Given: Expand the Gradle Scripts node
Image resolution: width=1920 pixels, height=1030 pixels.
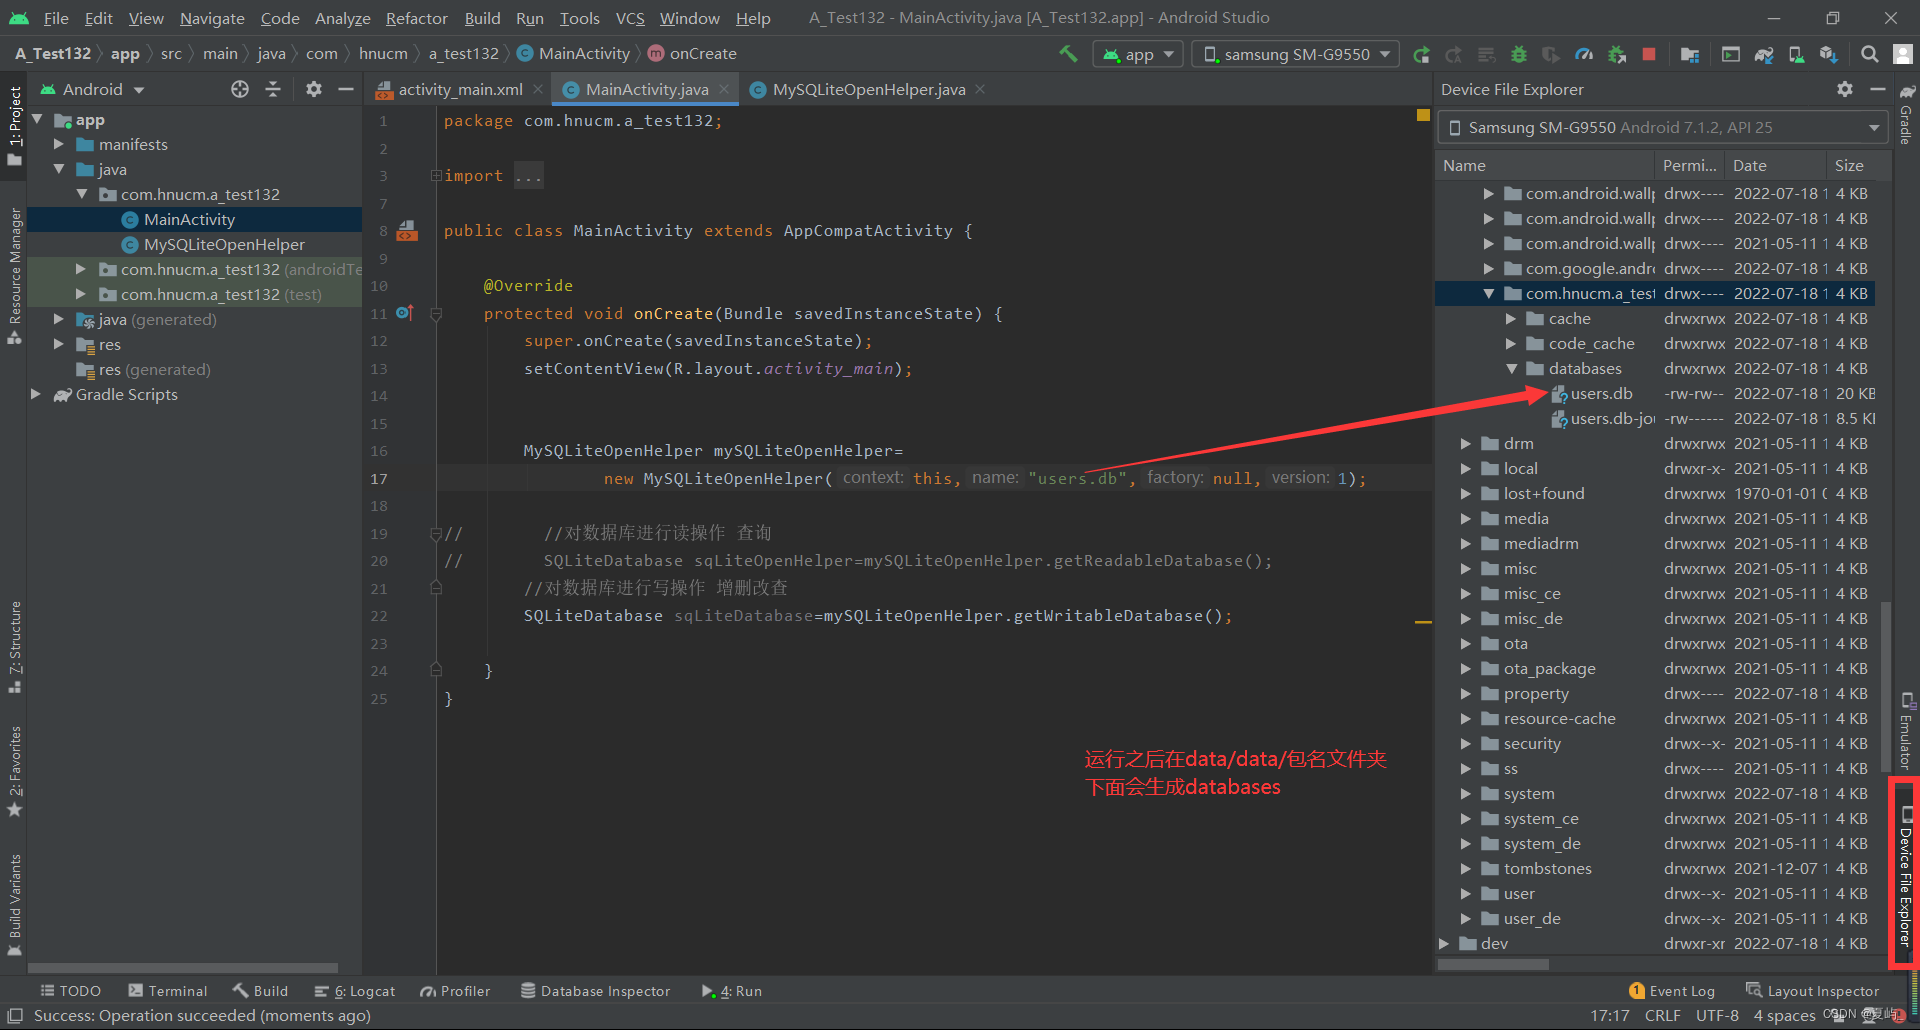Looking at the screenshot, I should 36,394.
